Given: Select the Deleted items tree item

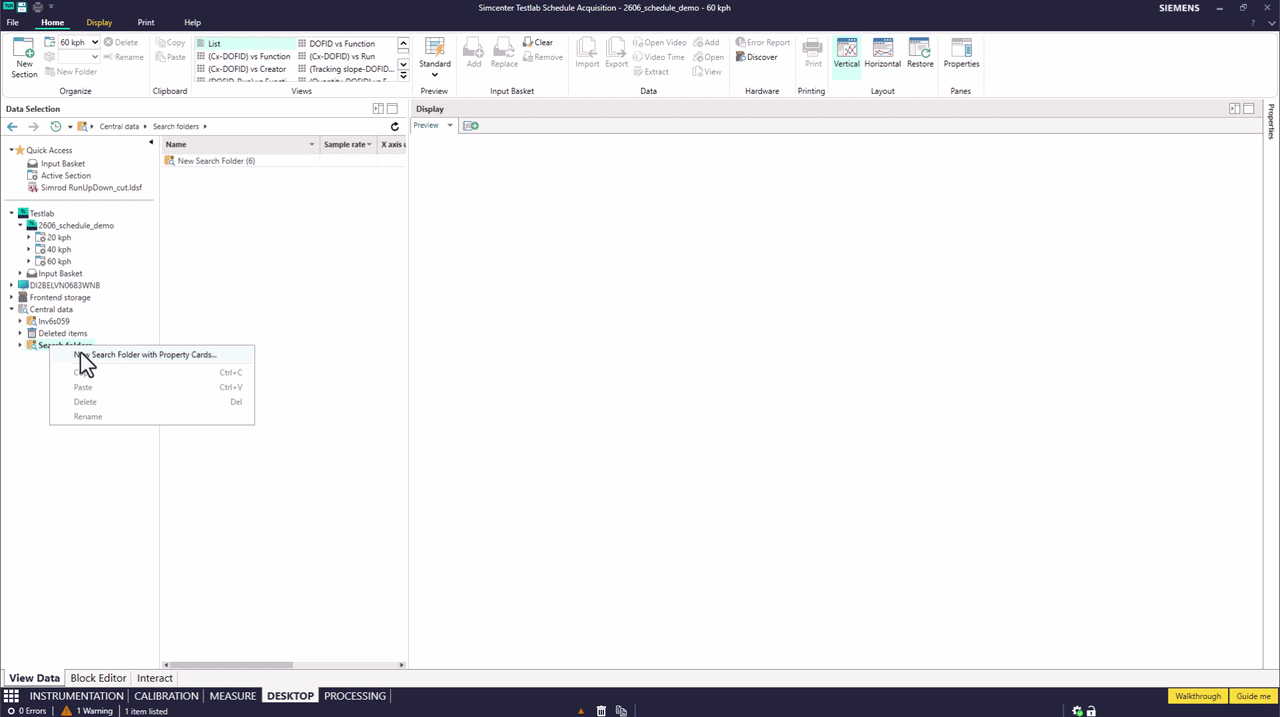Looking at the screenshot, I should pyautogui.click(x=62, y=334).
